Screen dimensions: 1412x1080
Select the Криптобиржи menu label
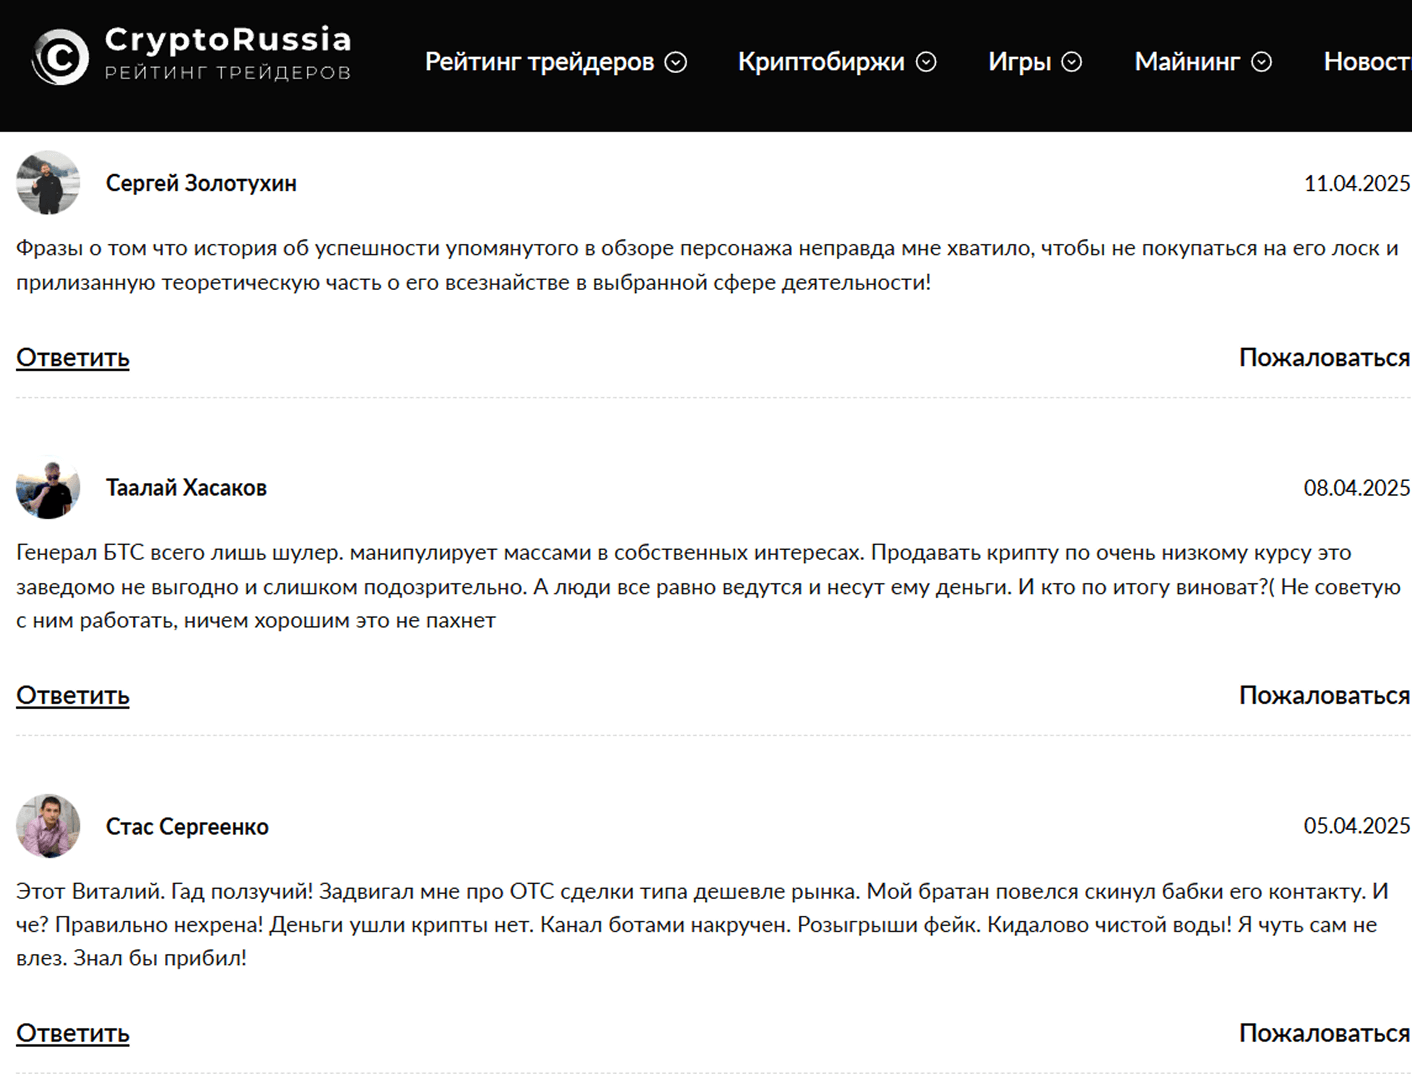tap(821, 62)
